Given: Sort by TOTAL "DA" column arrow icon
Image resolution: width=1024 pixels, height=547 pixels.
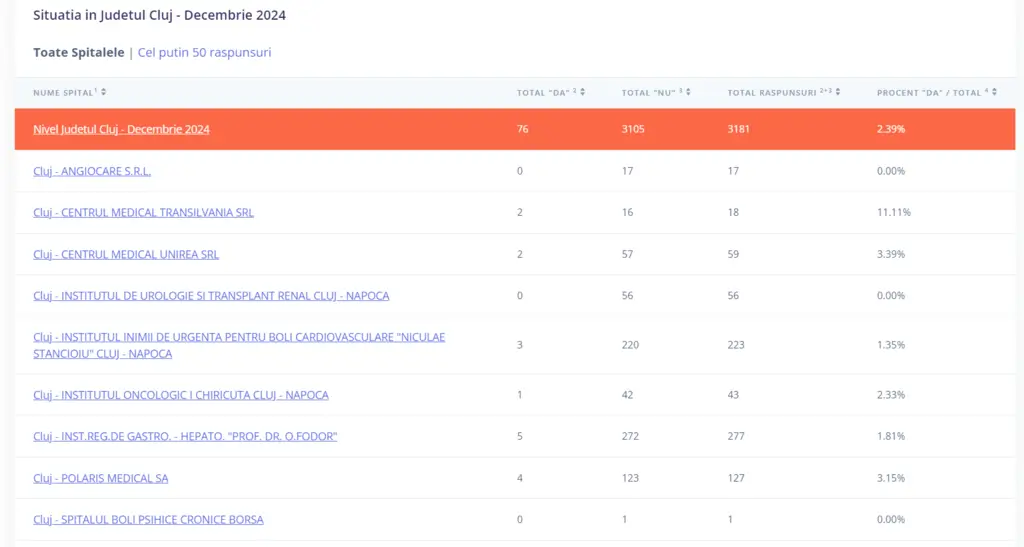Looking at the screenshot, I should (583, 92).
